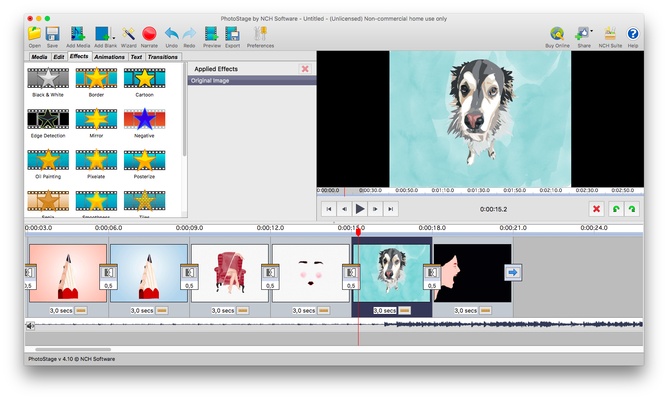Rotate the slide clockwise
This screenshot has width=668, height=400.
632,209
